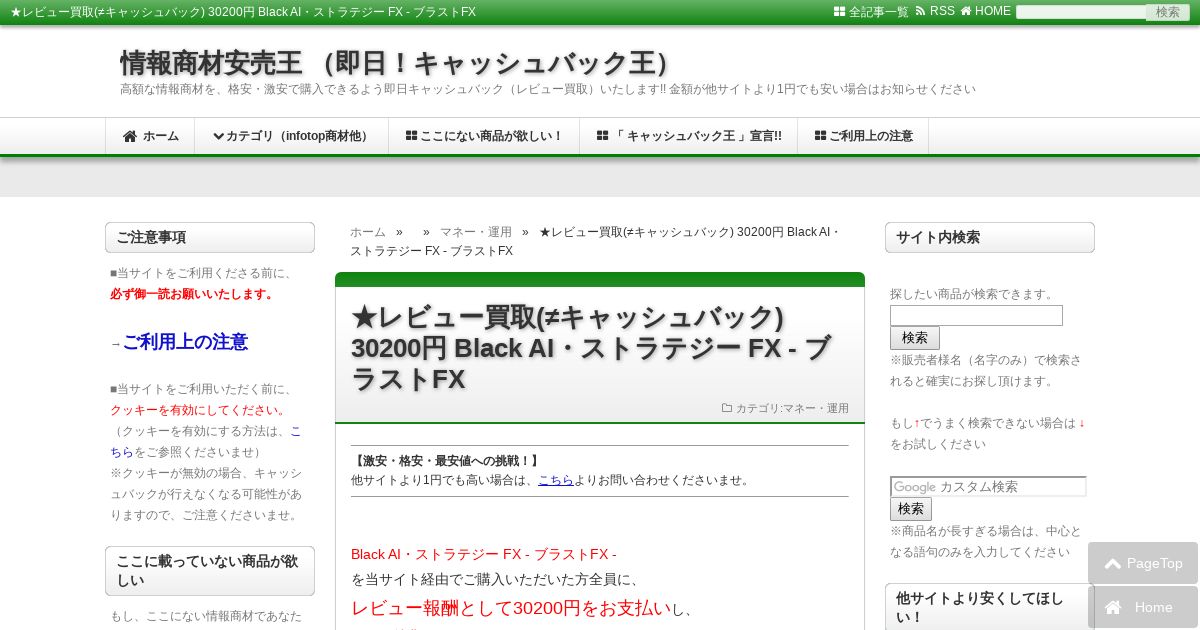Click the home icon in top bar
The height and width of the screenshot is (630, 1200).
pyautogui.click(x=966, y=11)
